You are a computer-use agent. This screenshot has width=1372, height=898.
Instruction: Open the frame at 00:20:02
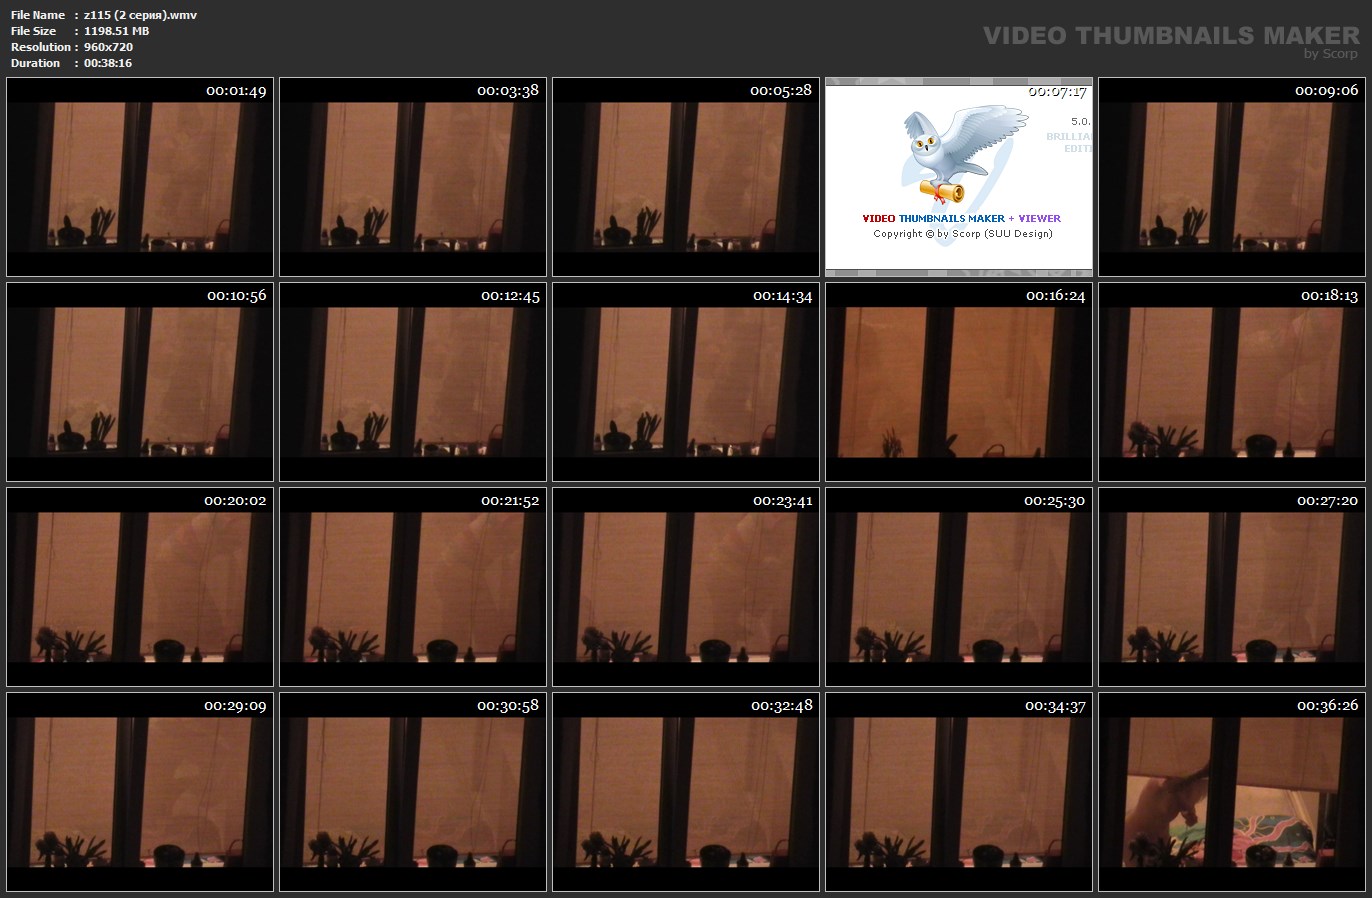[x=140, y=587]
